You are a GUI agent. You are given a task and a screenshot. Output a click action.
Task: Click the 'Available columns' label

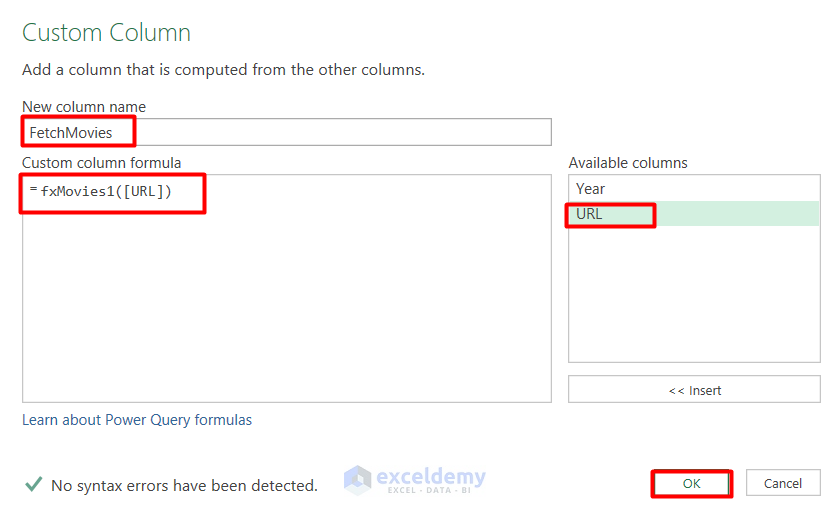click(628, 163)
